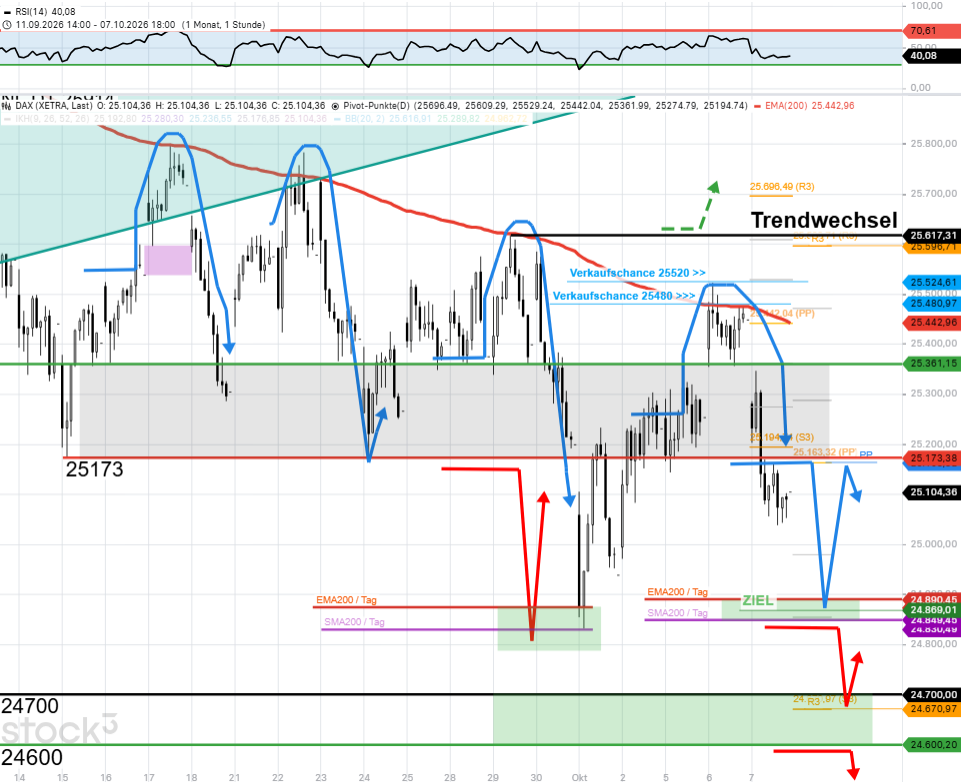Click the orange 24.670,97 price tag
The image size is (961, 782).
(933, 709)
